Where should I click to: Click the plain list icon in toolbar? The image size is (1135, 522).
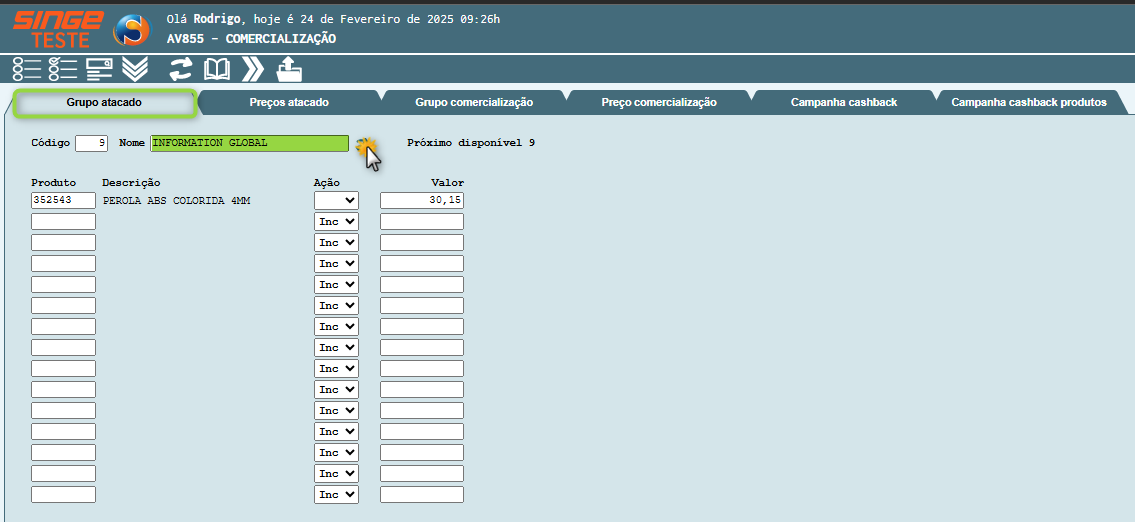click(27, 69)
